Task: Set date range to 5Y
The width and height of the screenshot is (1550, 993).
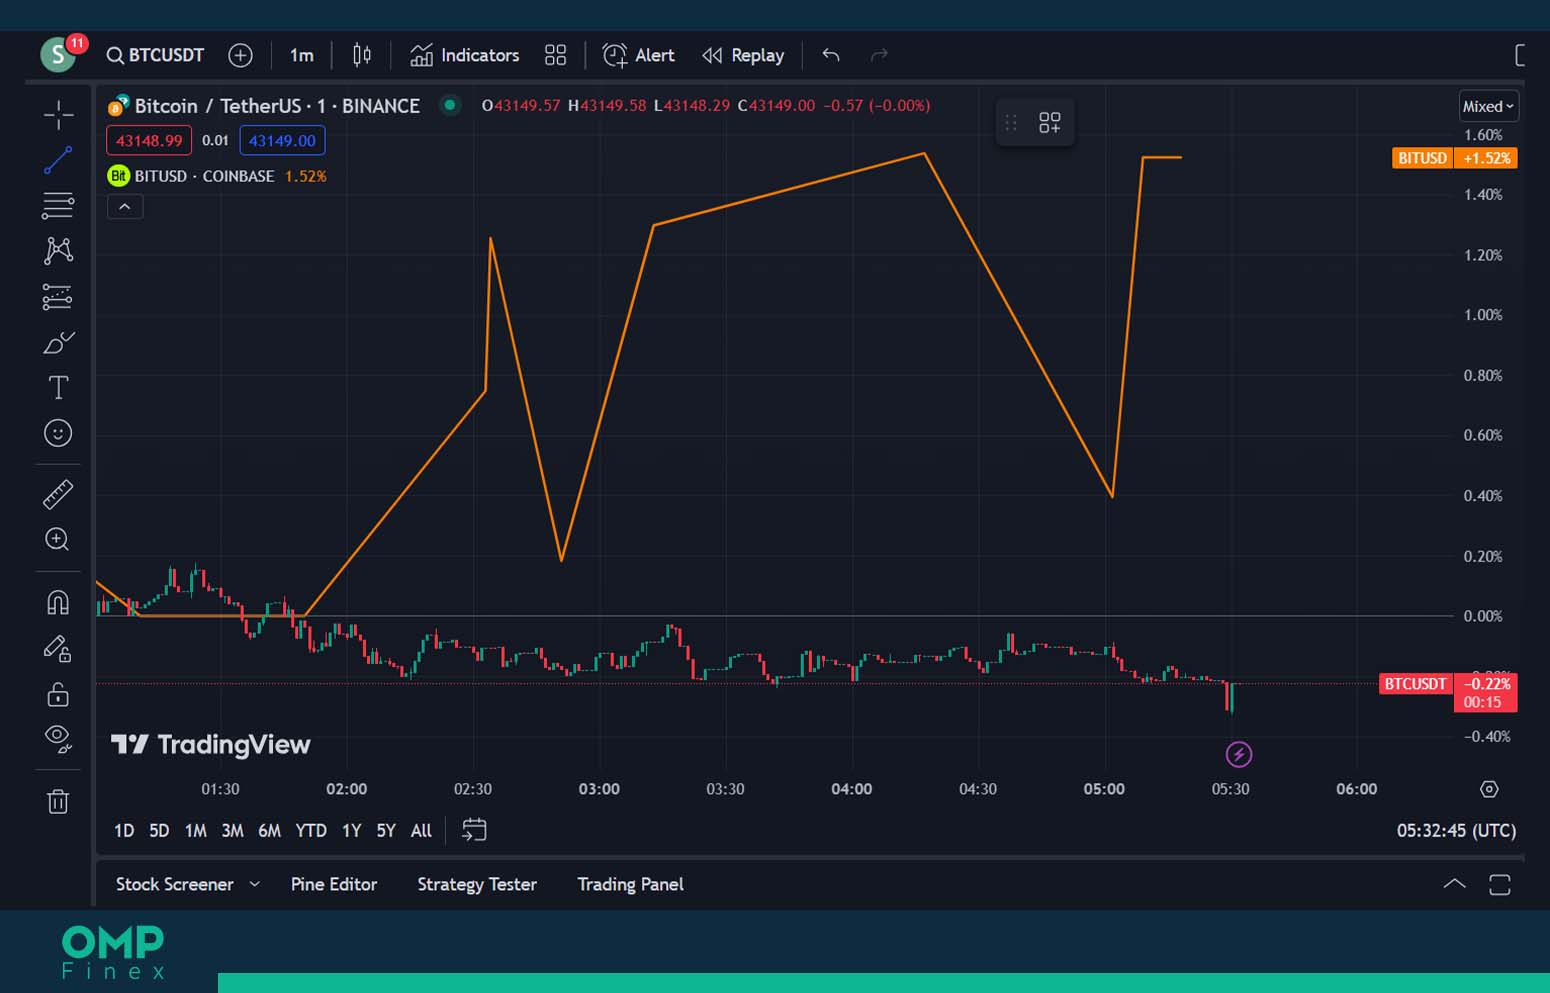Action: coord(386,830)
